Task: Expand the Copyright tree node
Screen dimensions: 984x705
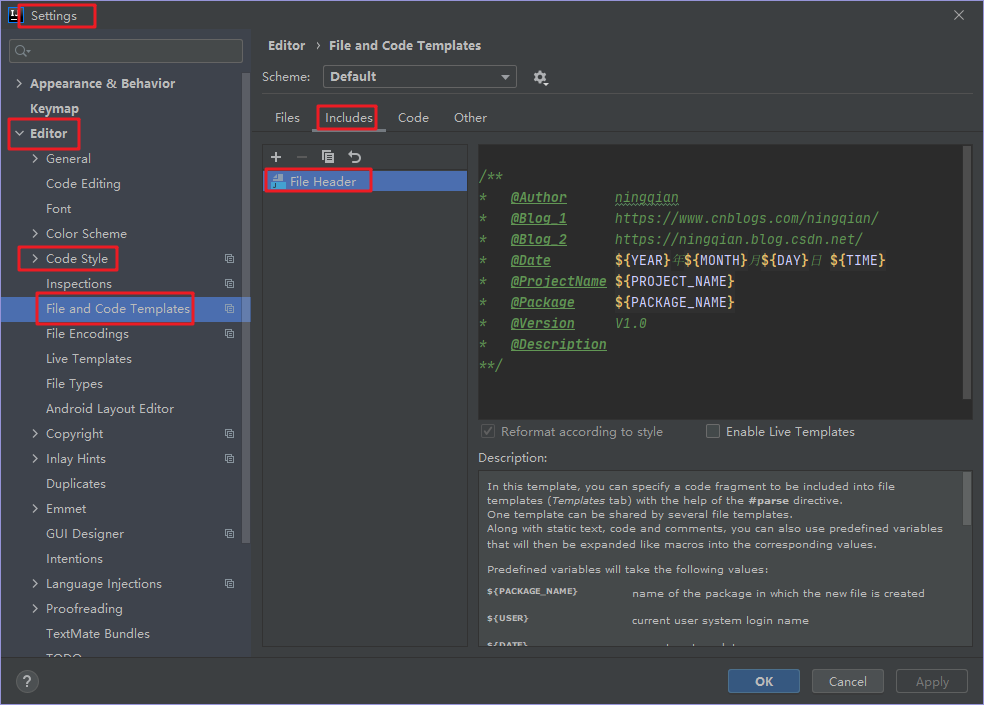Action: (33, 433)
